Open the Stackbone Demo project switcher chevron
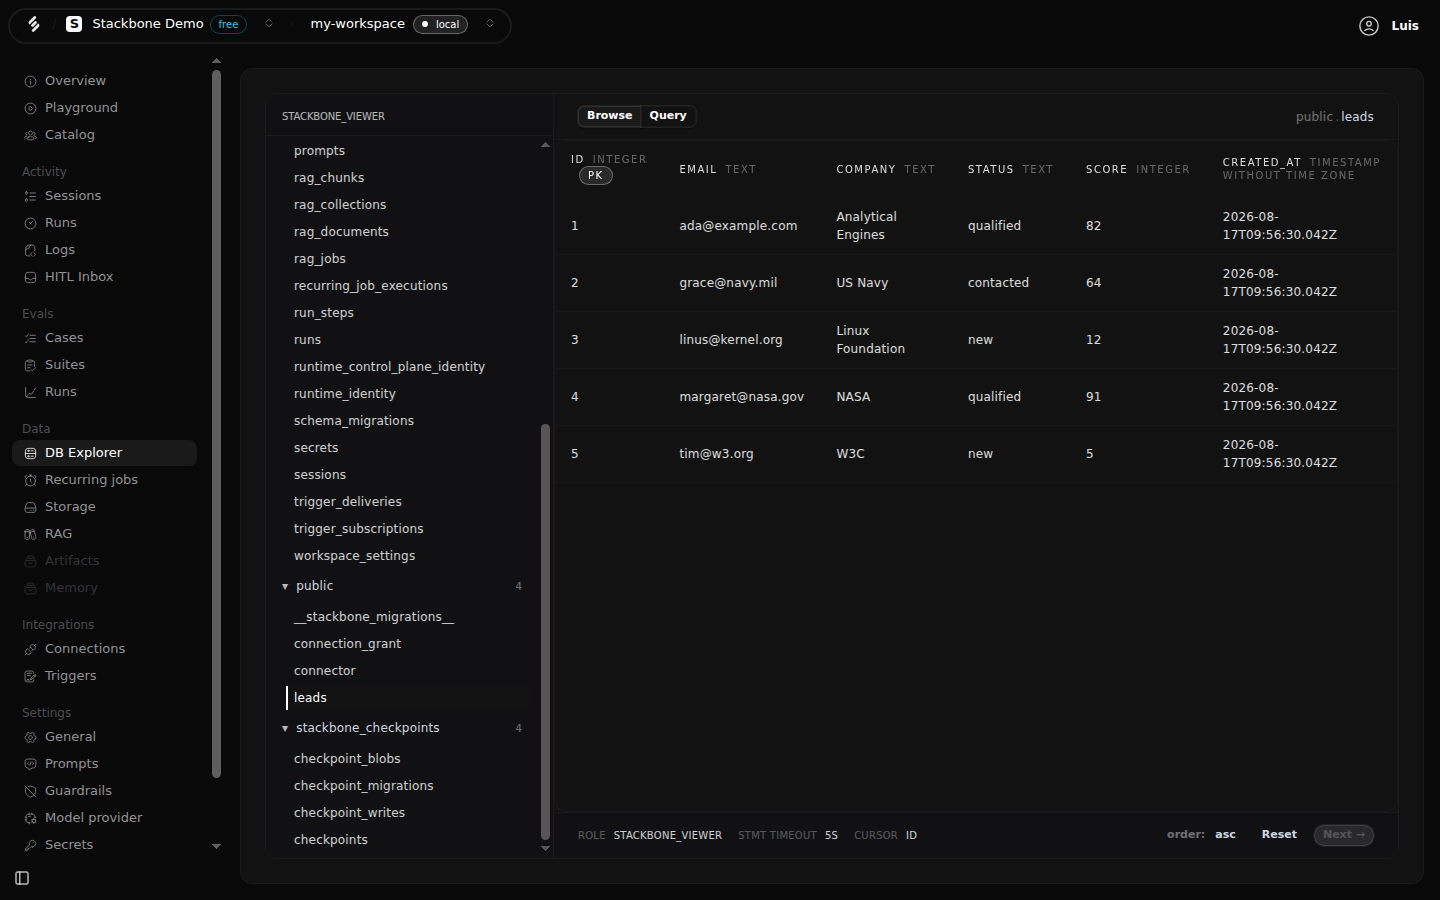1440x900 pixels. tap(269, 24)
